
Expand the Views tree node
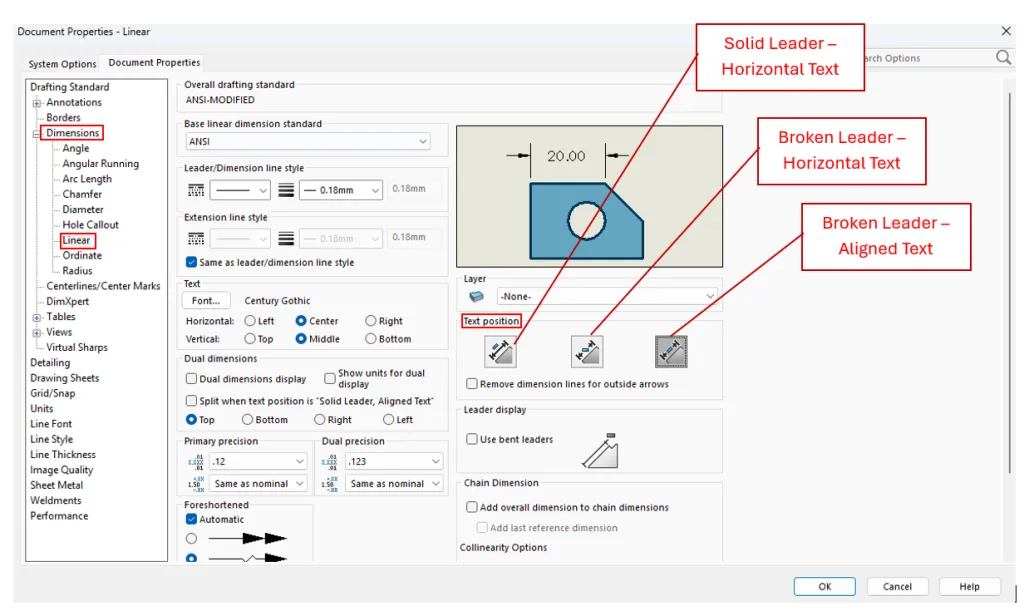37,333
